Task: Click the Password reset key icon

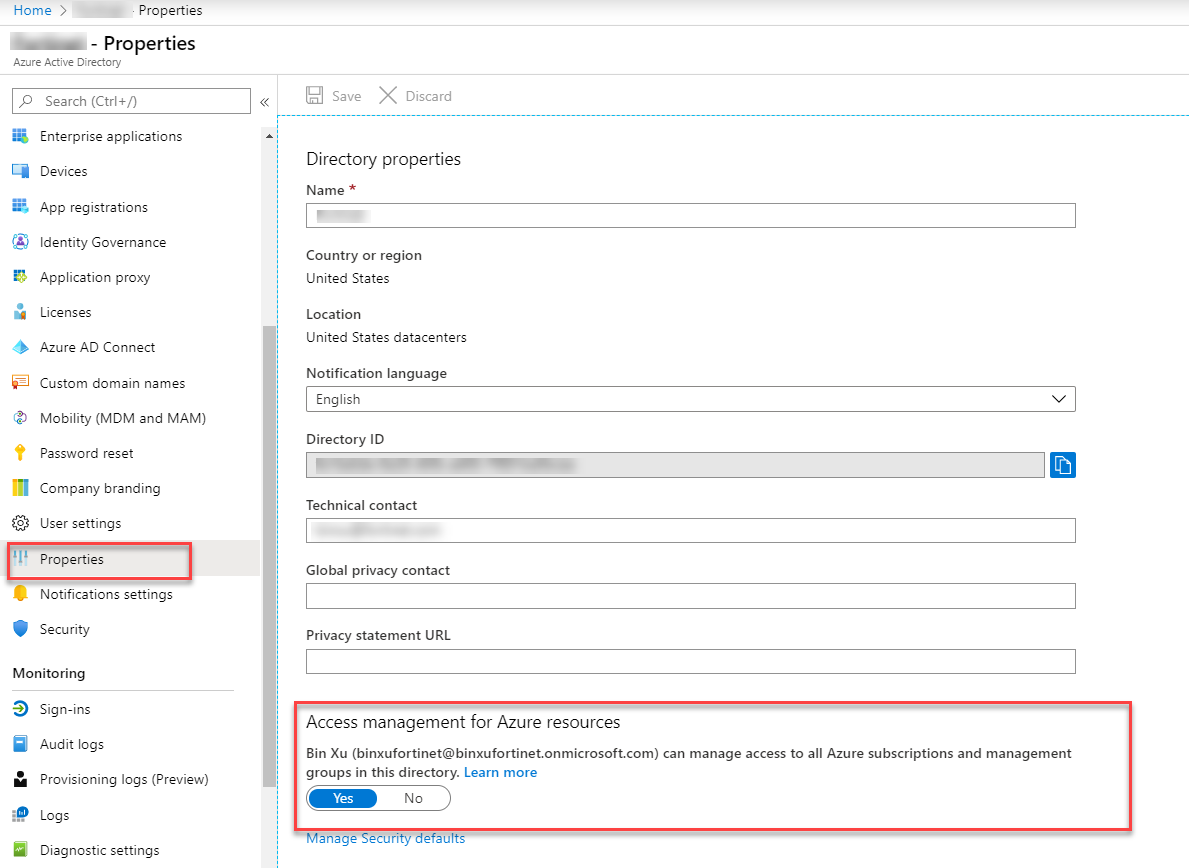Action: (20, 453)
